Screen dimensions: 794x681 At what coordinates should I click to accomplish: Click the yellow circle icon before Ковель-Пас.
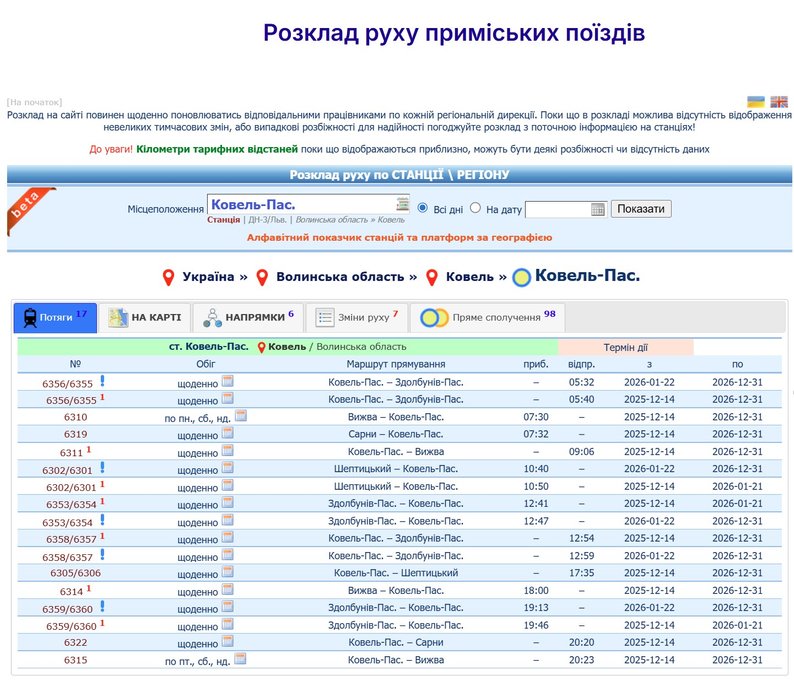tap(522, 277)
